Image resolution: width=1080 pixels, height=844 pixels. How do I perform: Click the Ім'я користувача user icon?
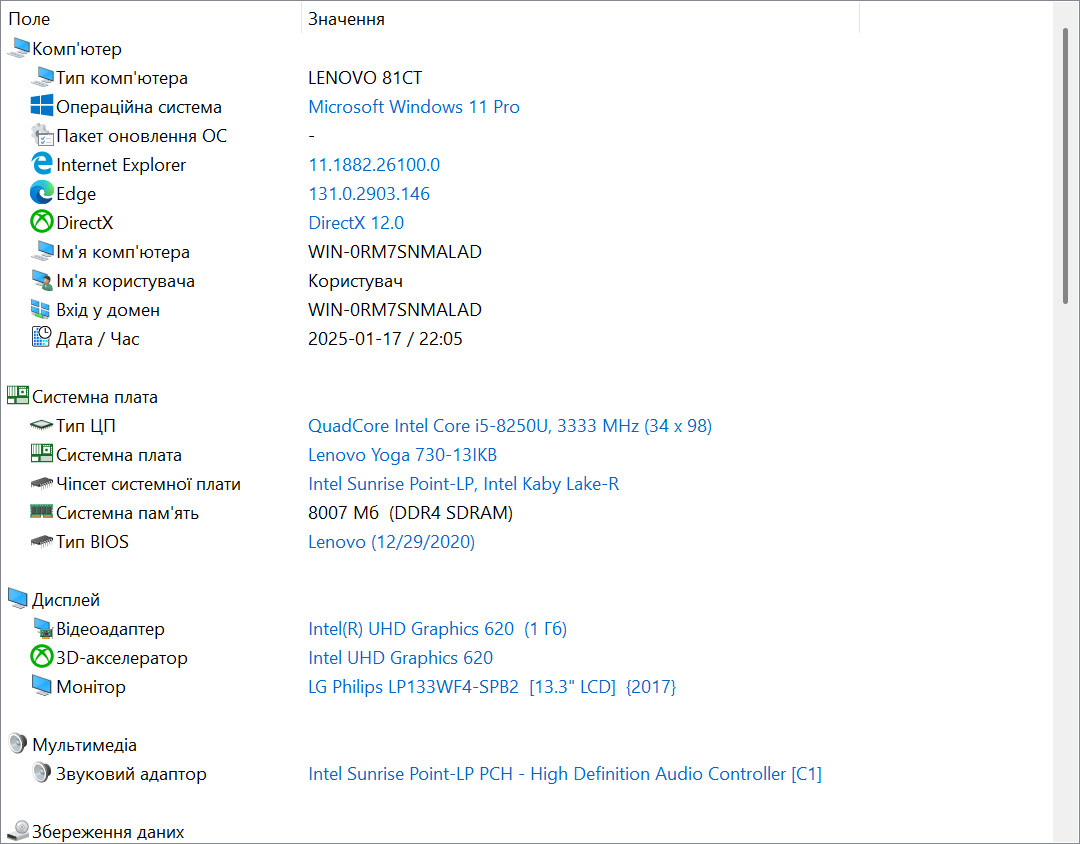[x=42, y=280]
